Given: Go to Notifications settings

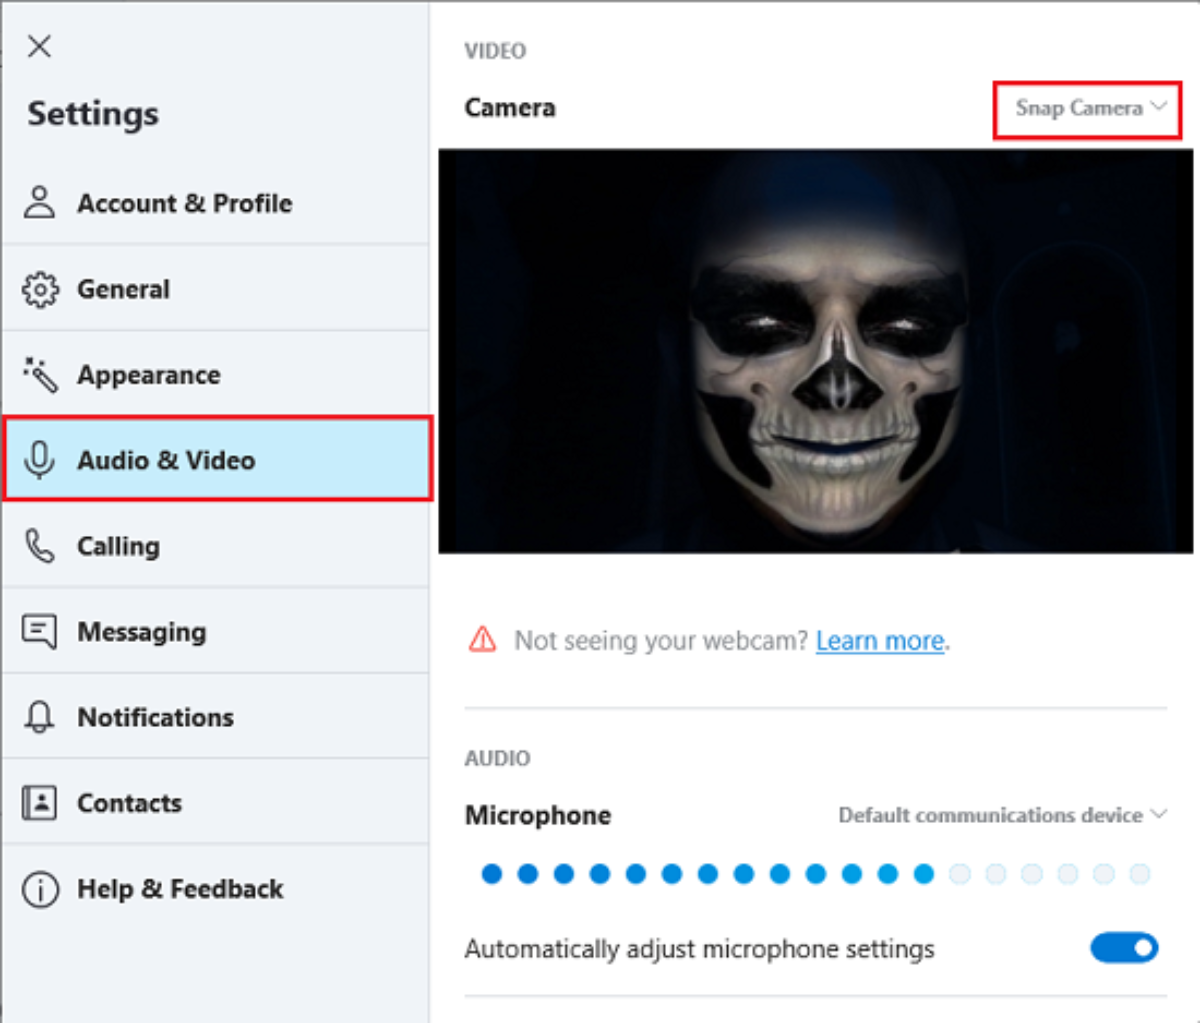Looking at the screenshot, I should pyautogui.click(x=155, y=717).
